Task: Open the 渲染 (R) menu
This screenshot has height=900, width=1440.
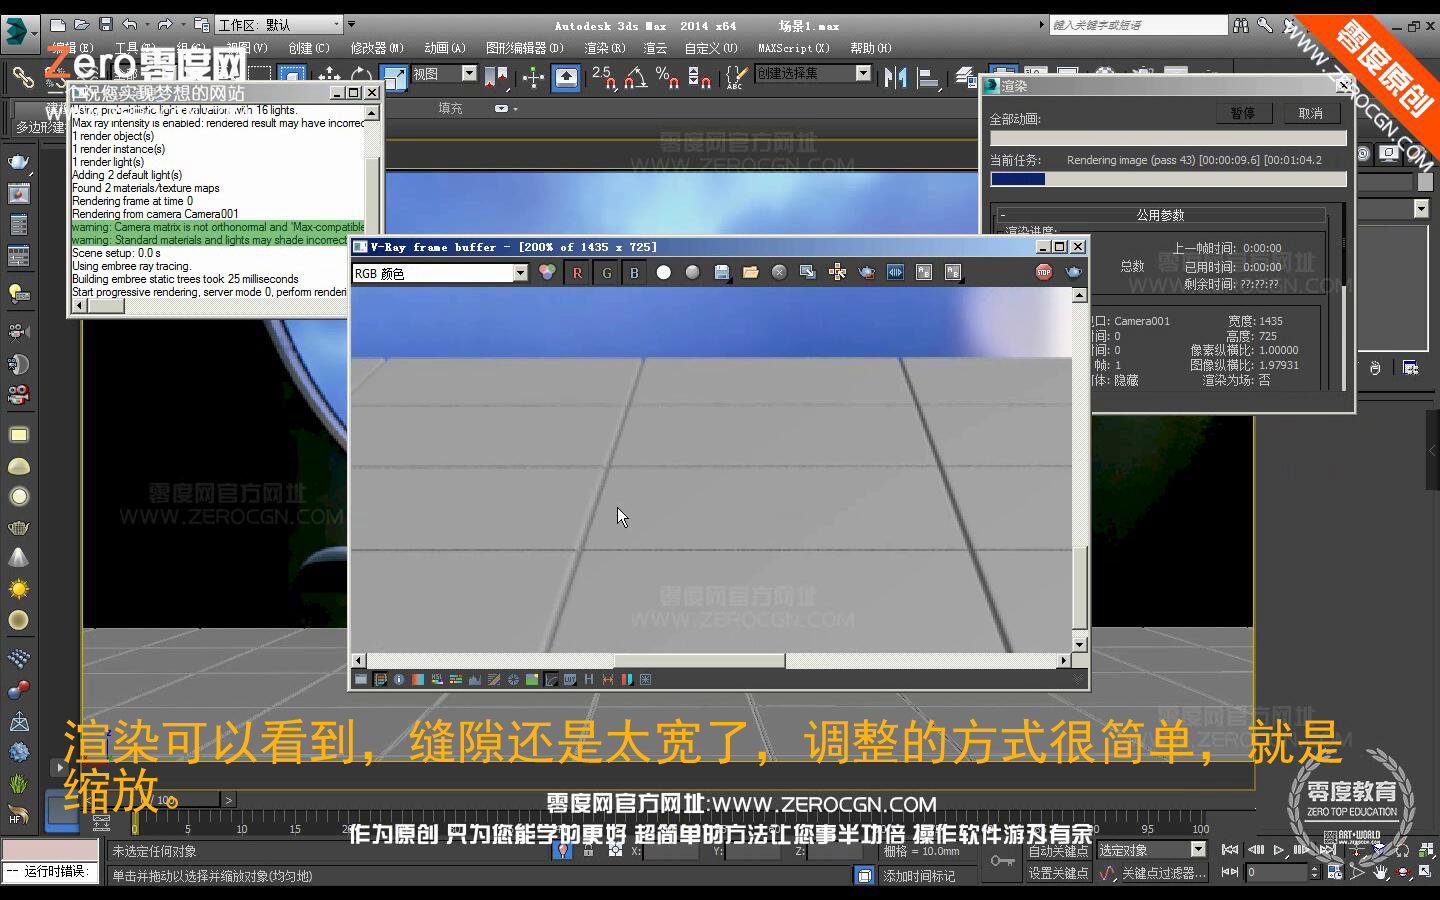Action: click(605, 48)
